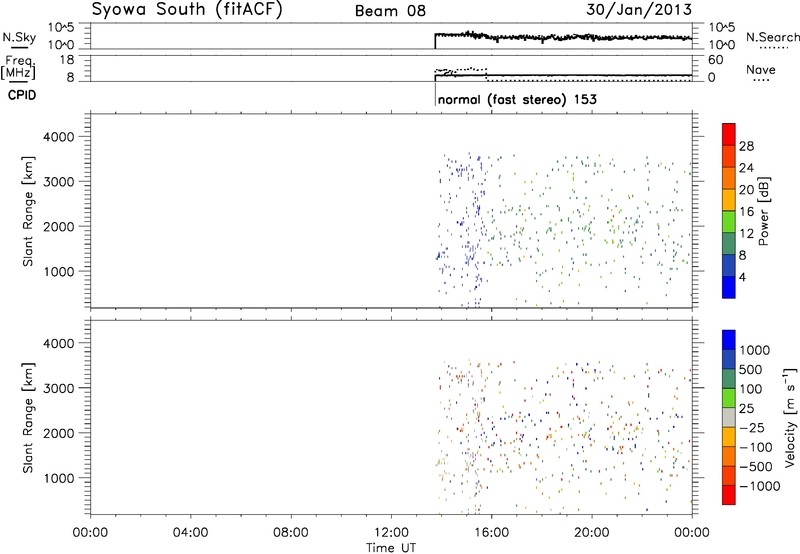Click the red top segment of Power colorbar
Screen dimensions: 800x554
[729, 134]
